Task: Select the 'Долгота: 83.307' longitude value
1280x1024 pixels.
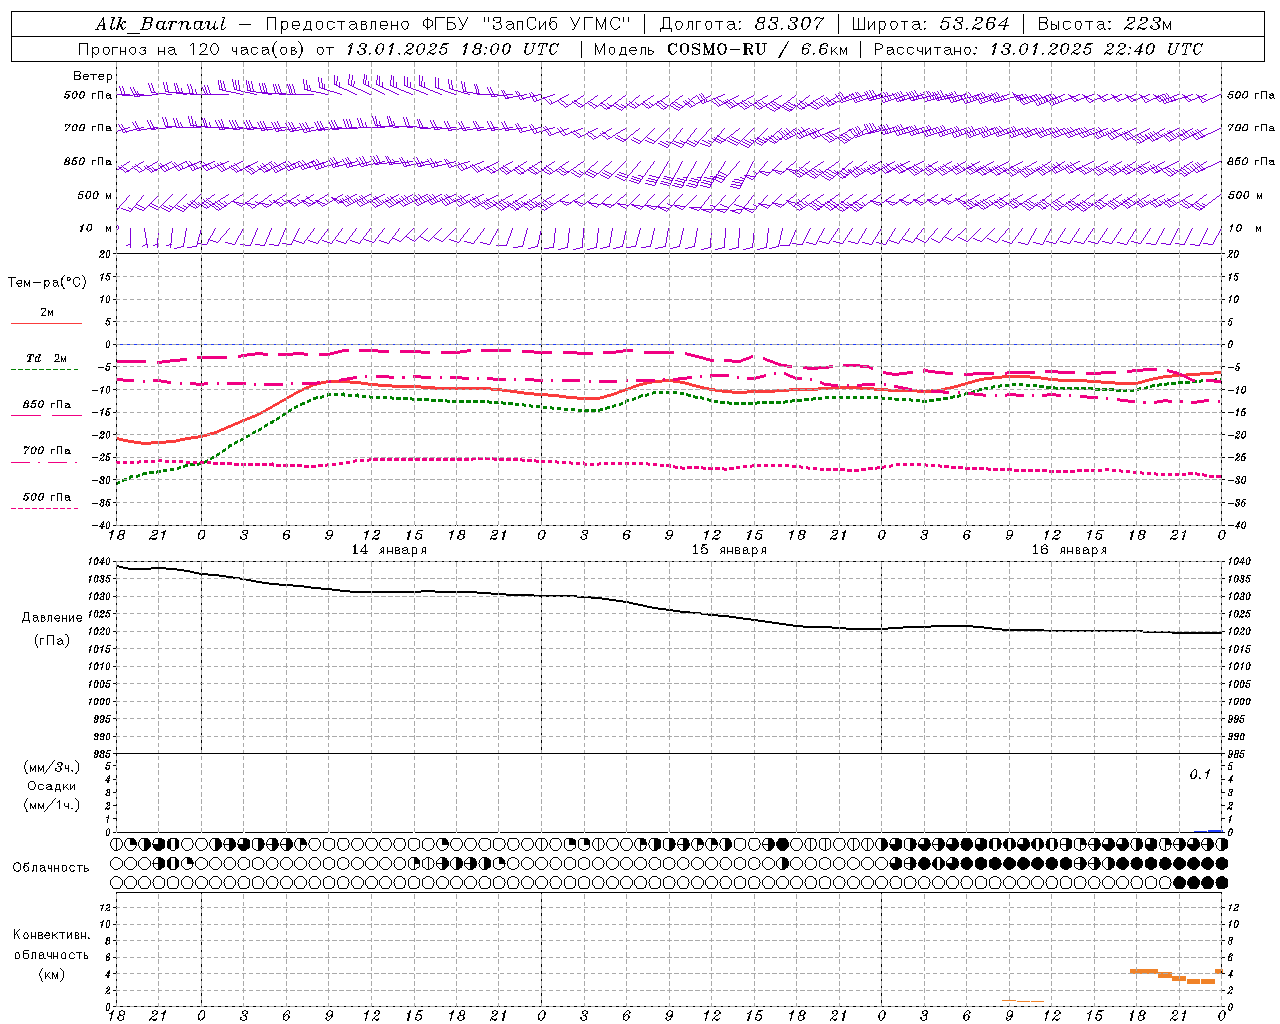Action: [x=742, y=24]
